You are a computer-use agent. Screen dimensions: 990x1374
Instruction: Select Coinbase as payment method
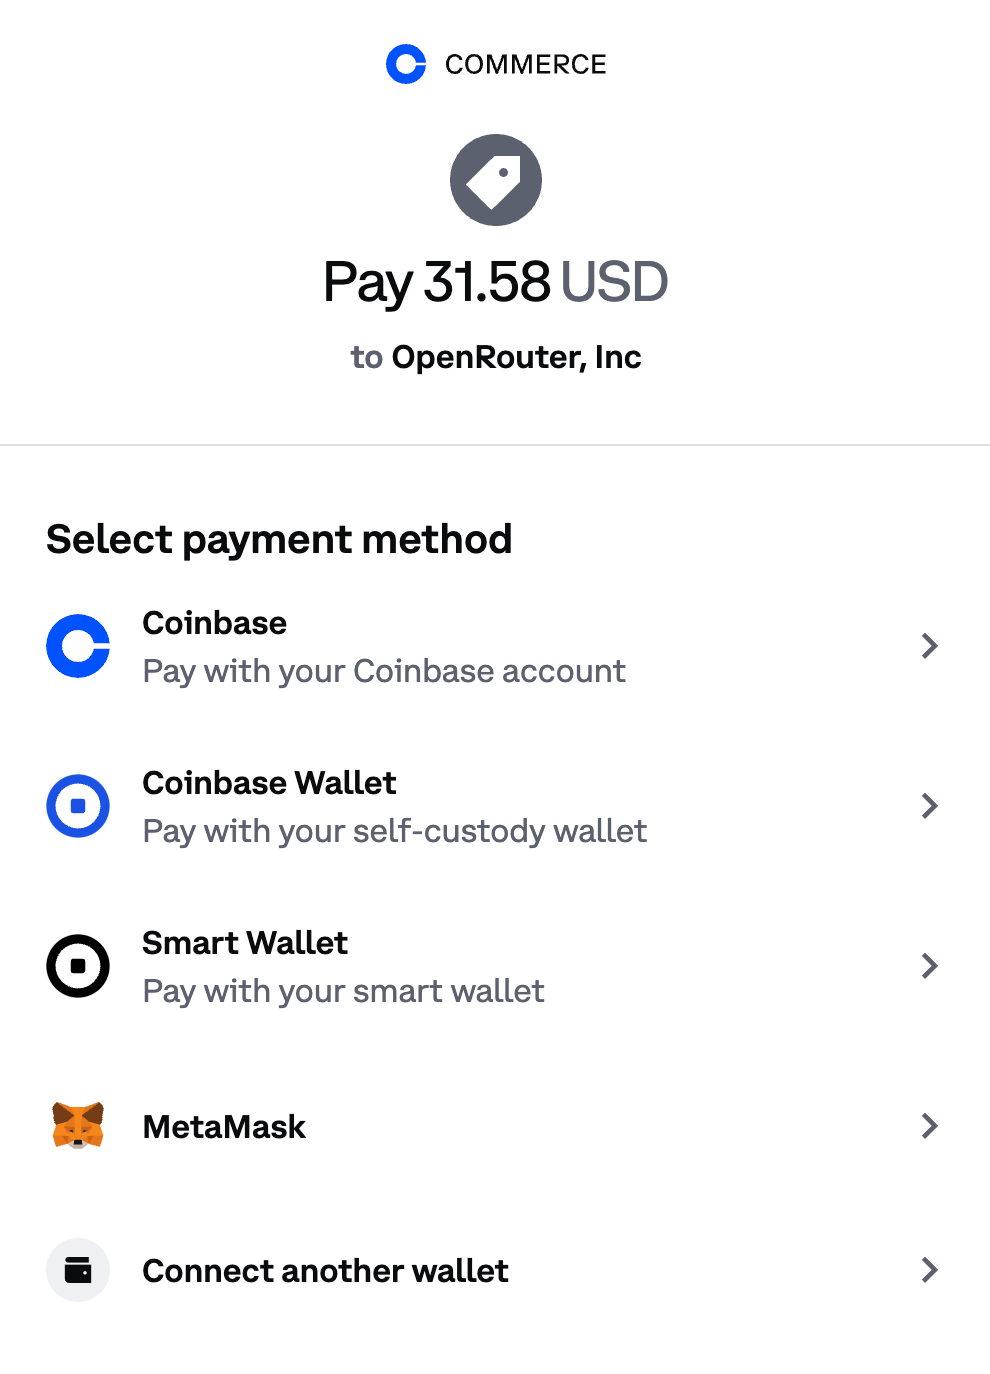pyautogui.click(x=215, y=623)
